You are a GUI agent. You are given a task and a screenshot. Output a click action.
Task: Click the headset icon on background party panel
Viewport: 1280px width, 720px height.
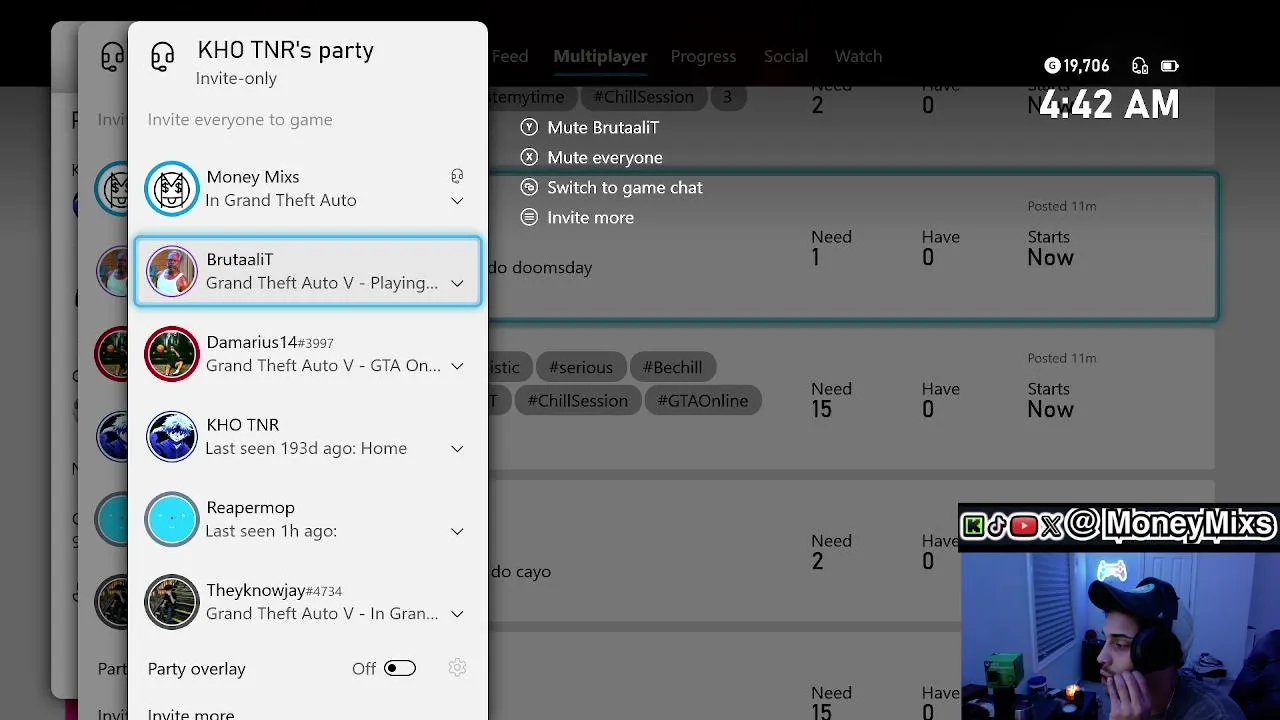(x=112, y=57)
